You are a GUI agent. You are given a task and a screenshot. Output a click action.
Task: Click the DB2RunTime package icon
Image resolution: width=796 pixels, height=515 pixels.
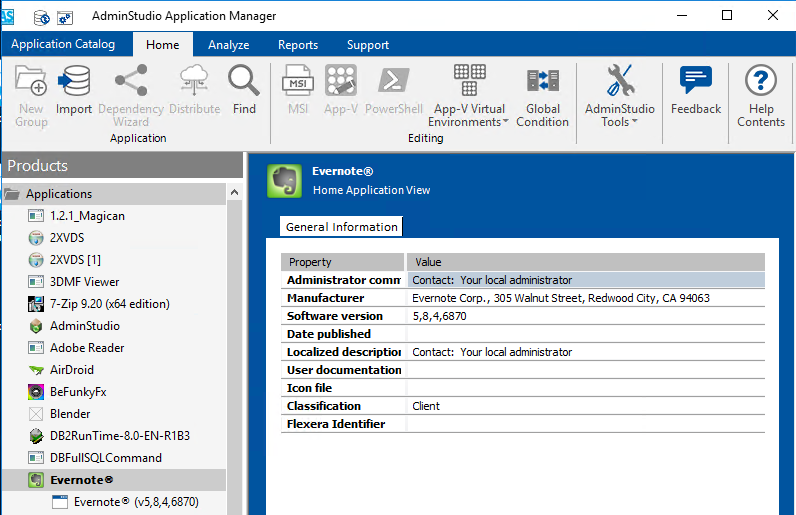[36, 436]
